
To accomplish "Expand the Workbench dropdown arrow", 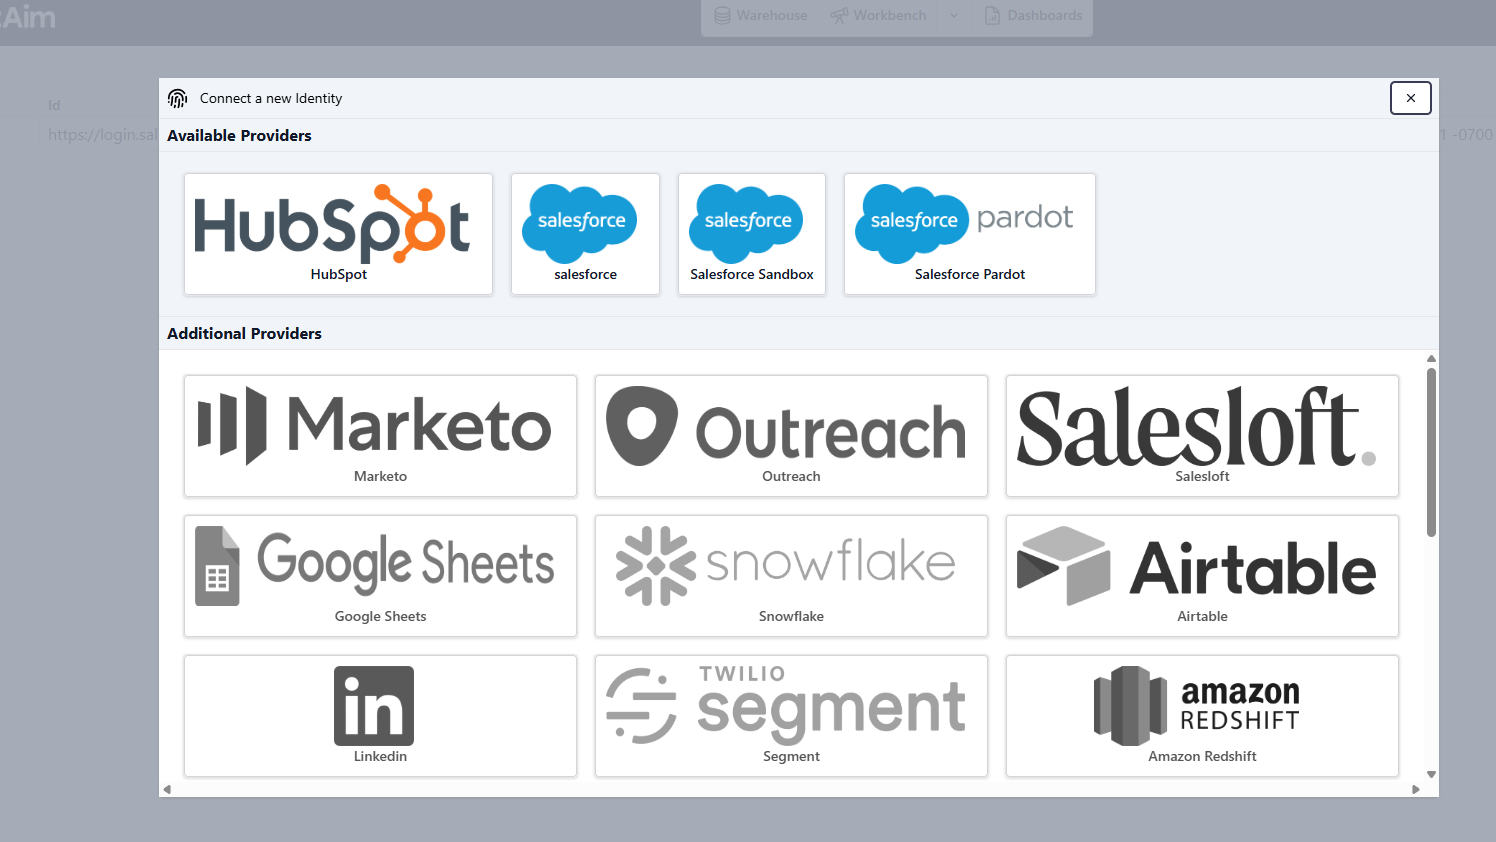I will (954, 16).
